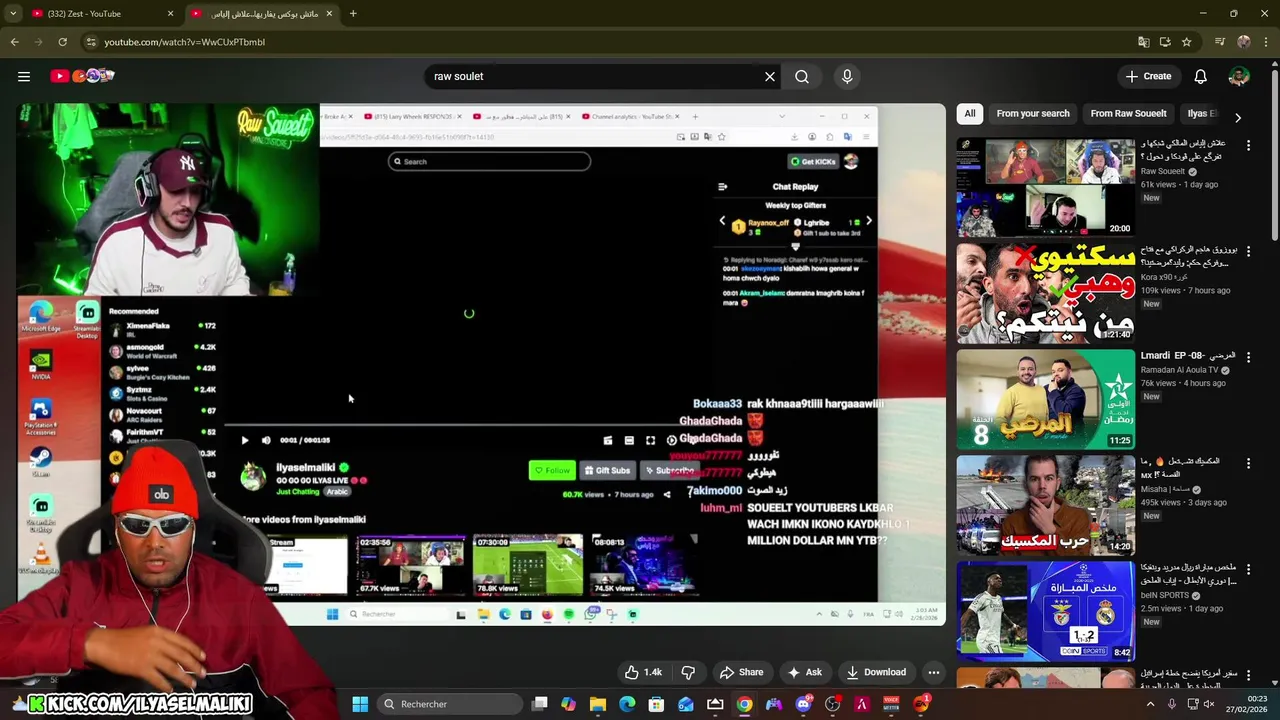Screen dimensions: 1280x720
Task: Share the video
Action: pos(741,672)
